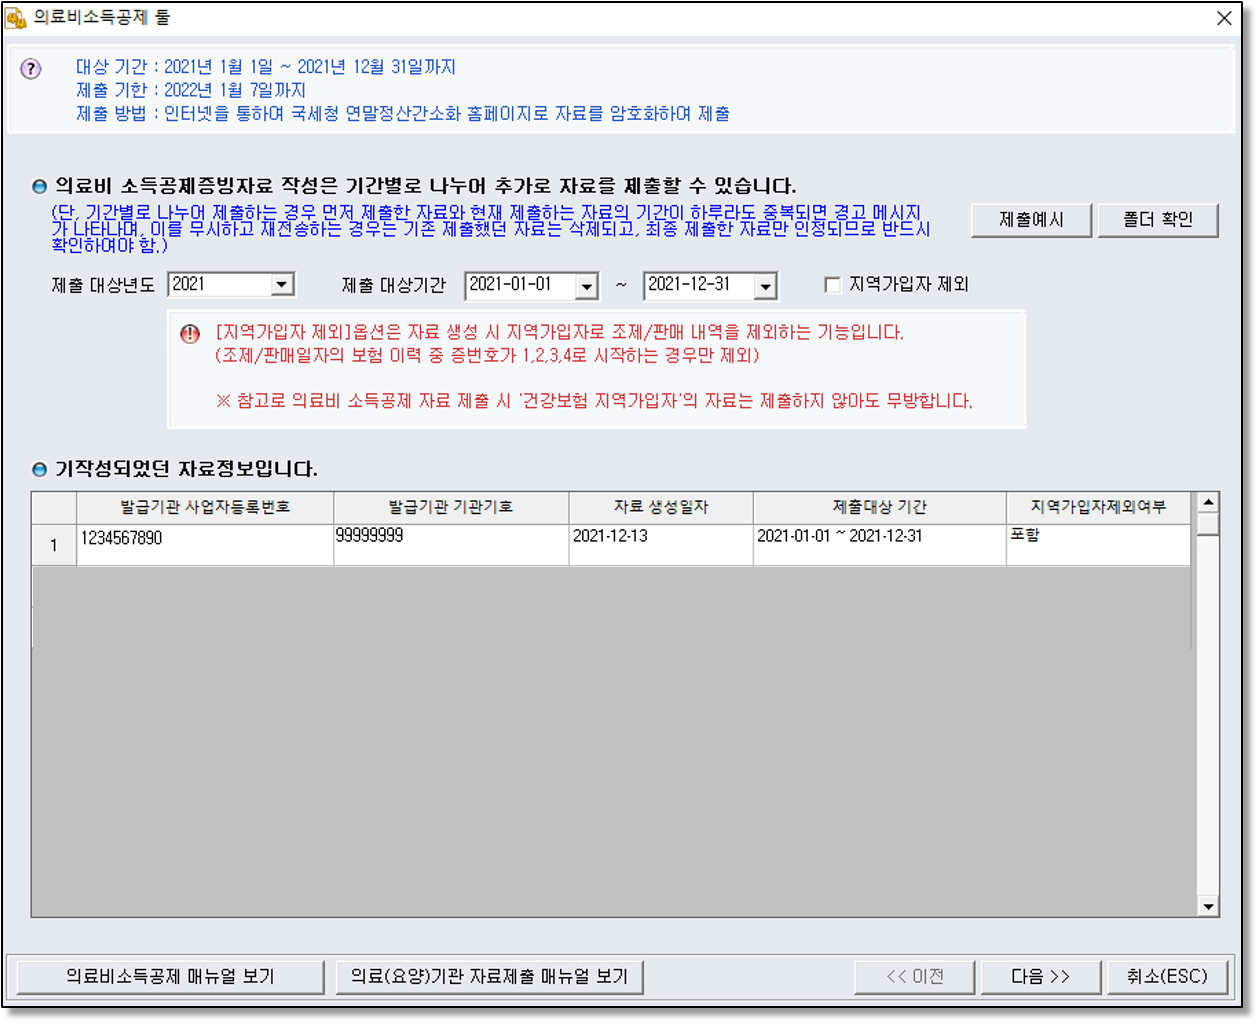Select row 1 header in the table
This screenshot has height=1024, width=1259.
[x=54, y=546]
